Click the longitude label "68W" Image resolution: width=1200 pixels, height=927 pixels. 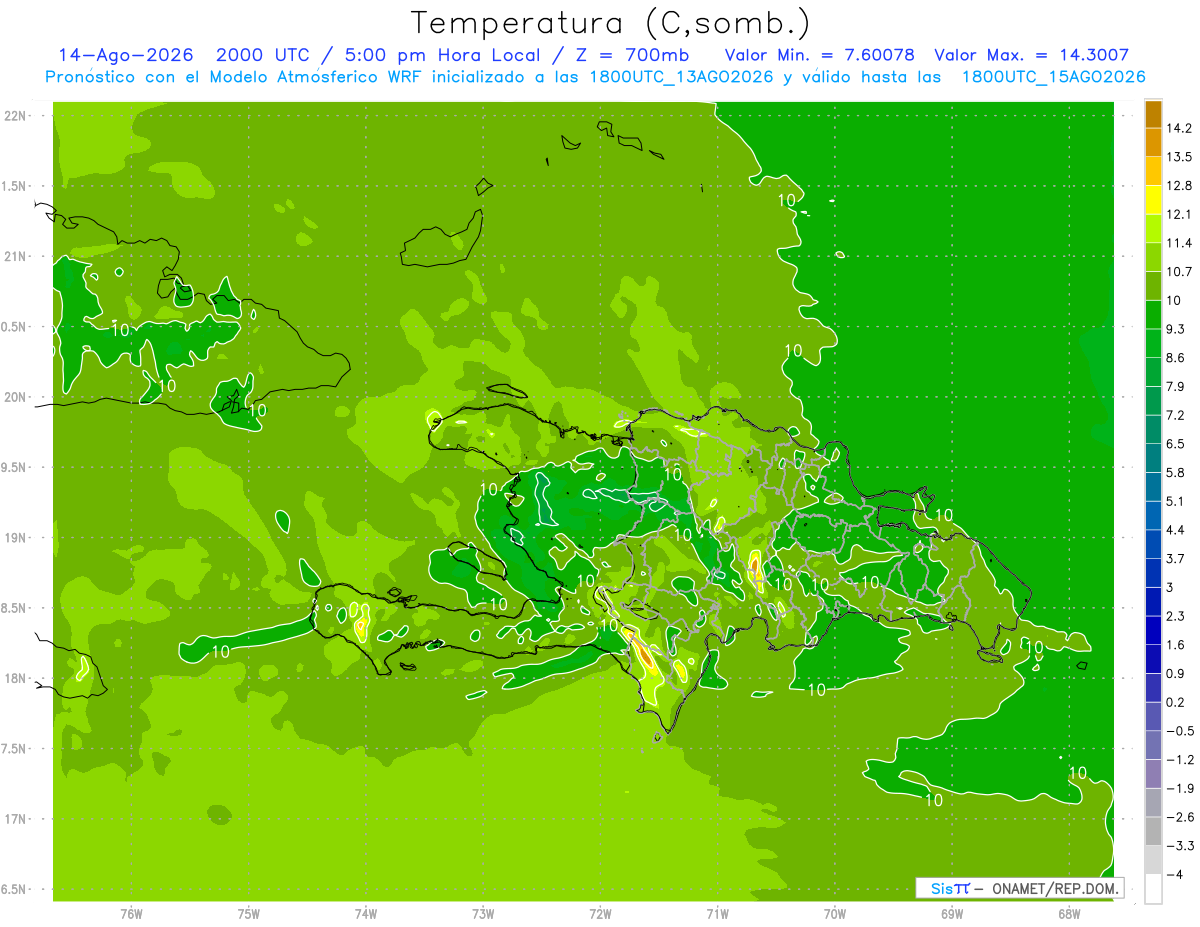1069,914
